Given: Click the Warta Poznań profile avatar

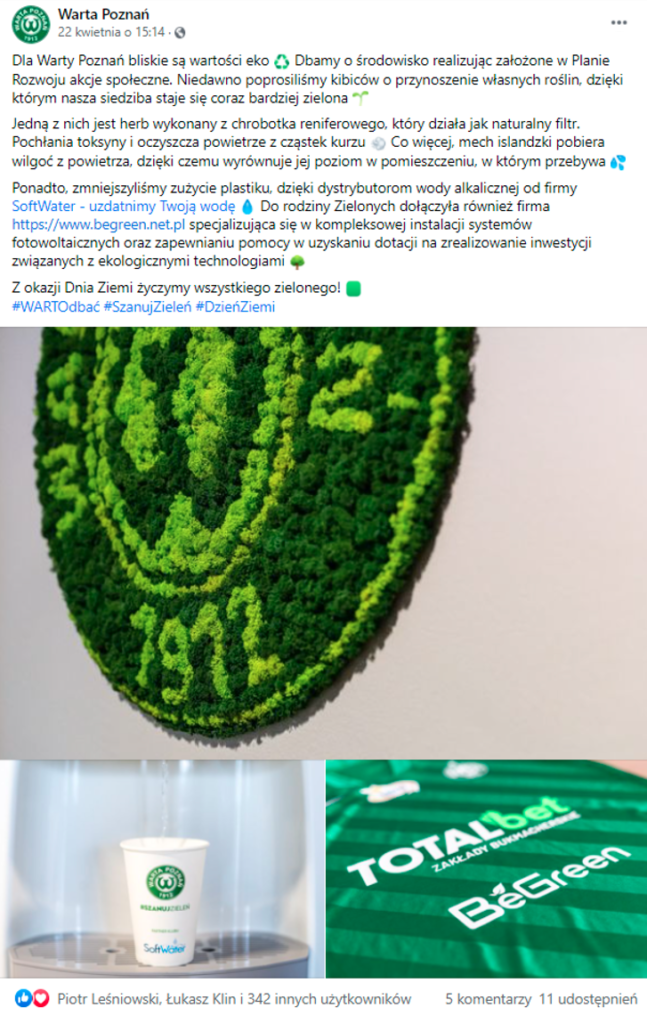Looking at the screenshot, I should pos(30,24).
